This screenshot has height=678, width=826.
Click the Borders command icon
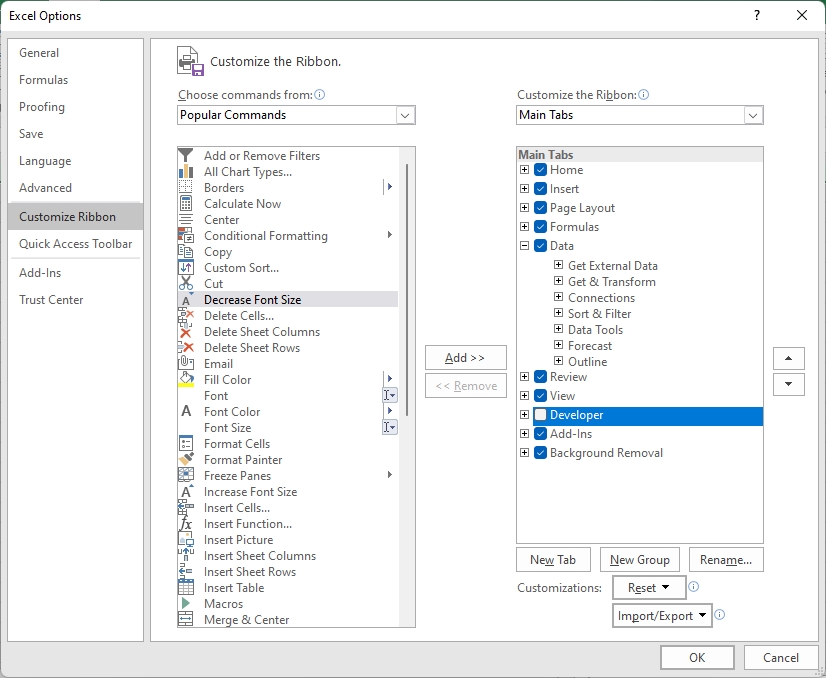[185, 188]
